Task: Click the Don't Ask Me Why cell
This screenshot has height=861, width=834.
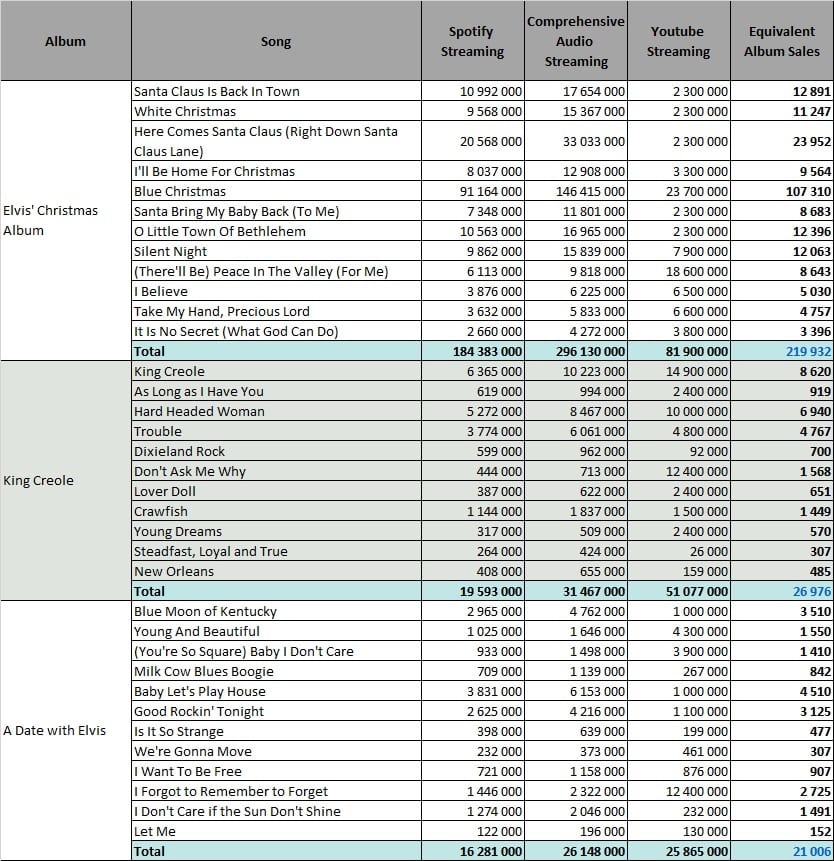Action: (x=276, y=471)
